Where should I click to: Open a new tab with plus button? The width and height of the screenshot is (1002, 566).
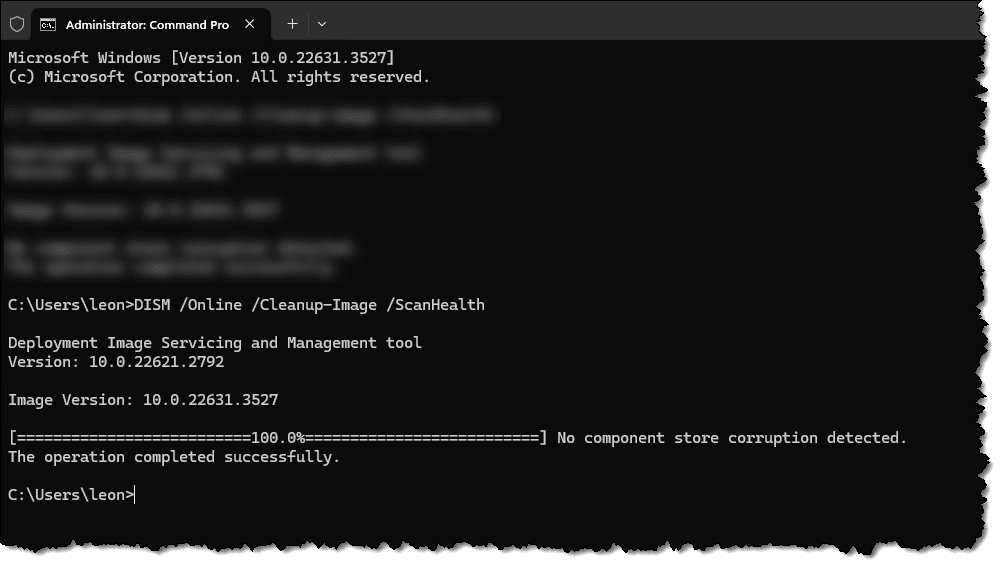(292, 23)
